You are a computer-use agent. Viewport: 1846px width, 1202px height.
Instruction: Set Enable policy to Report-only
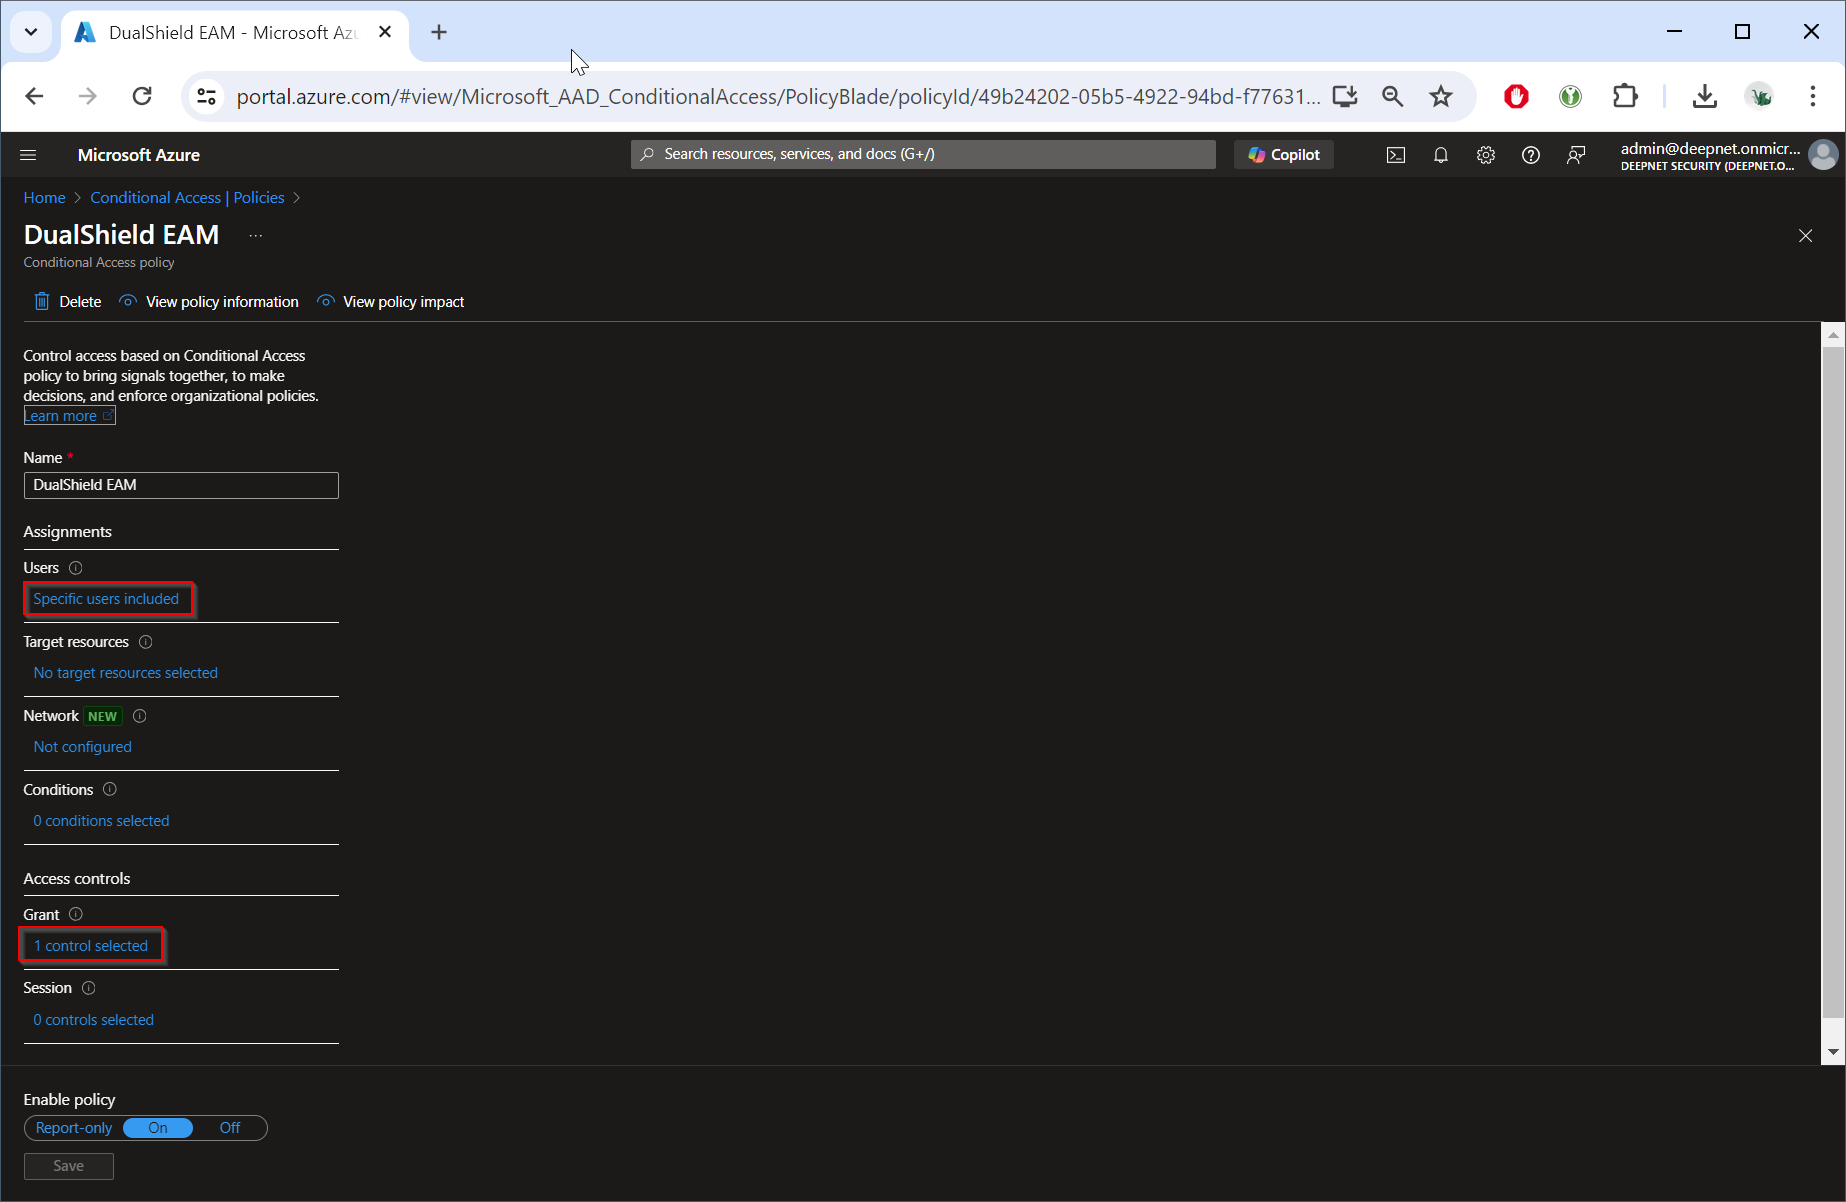coord(74,1128)
